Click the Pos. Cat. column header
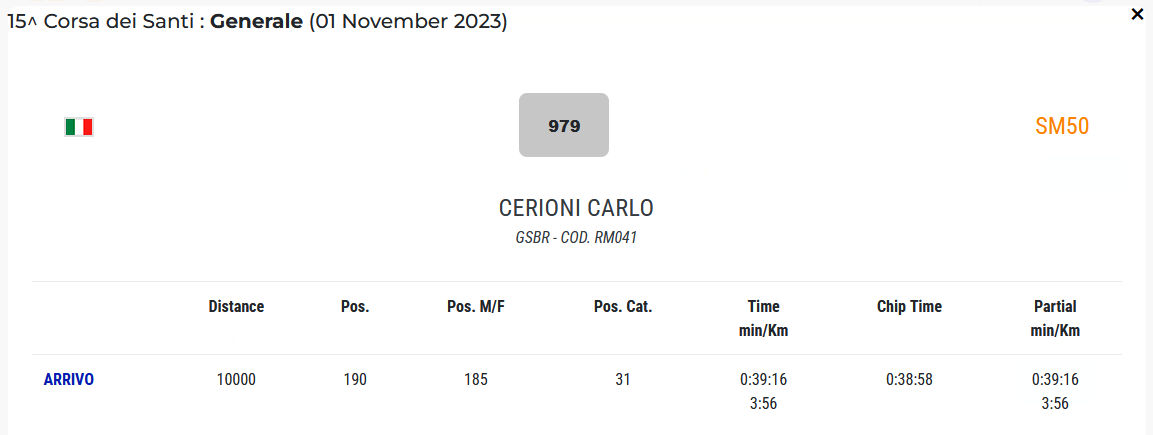This screenshot has width=1153, height=435. click(x=623, y=306)
